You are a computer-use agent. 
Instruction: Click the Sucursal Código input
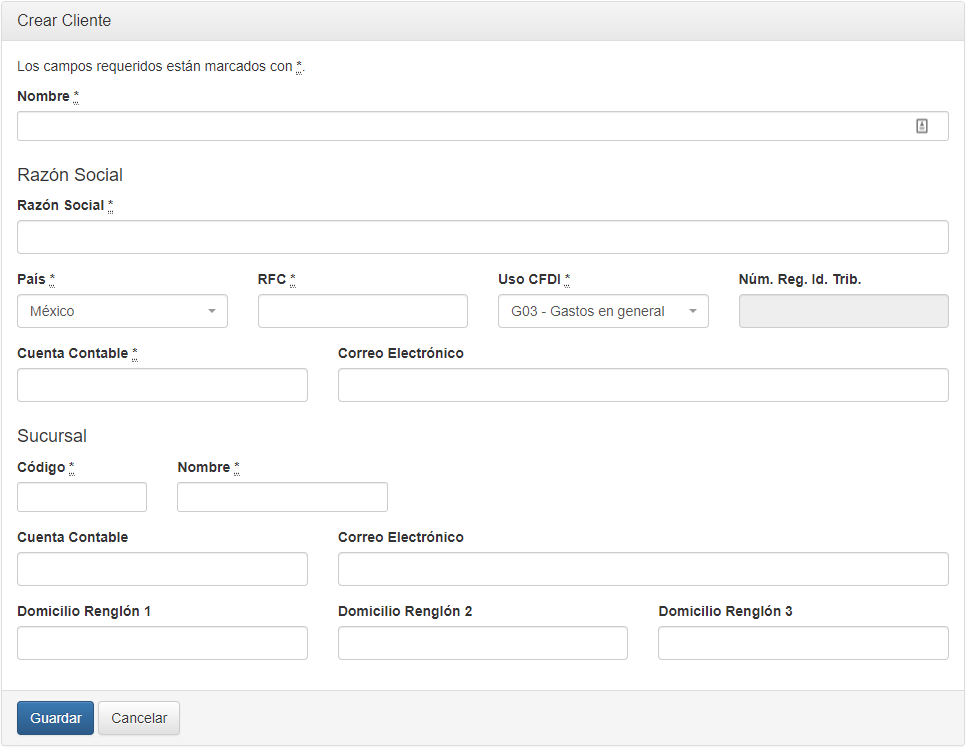pos(82,497)
